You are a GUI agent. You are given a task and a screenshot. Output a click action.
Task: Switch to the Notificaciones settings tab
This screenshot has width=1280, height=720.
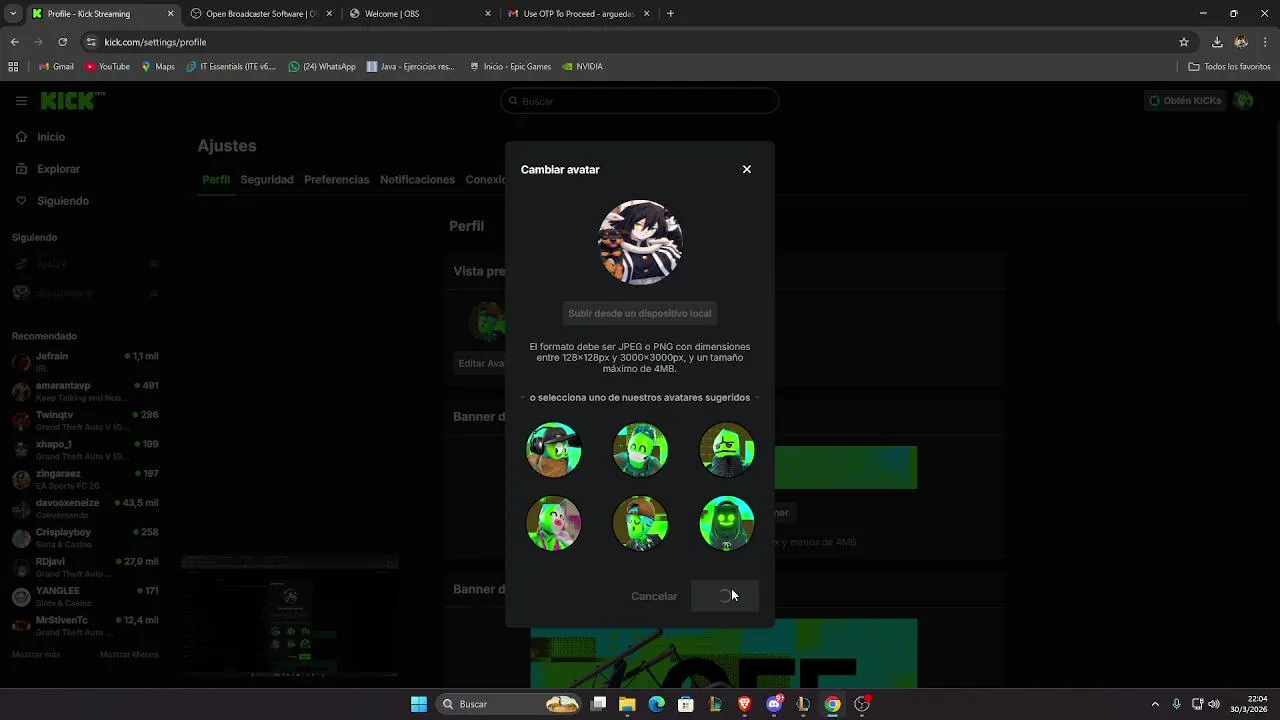(417, 180)
